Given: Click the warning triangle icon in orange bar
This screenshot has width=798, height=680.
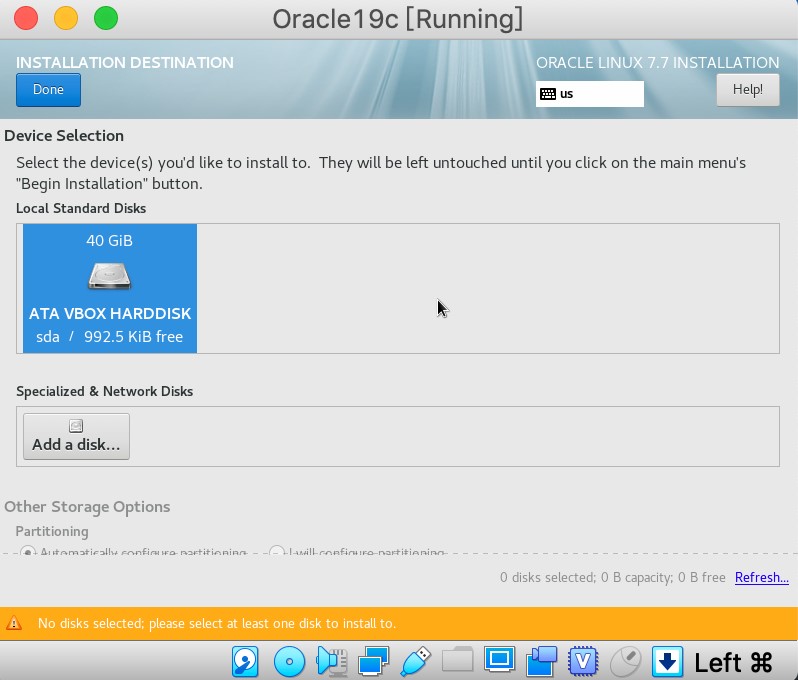Looking at the screenshot, I should (14, 623).
